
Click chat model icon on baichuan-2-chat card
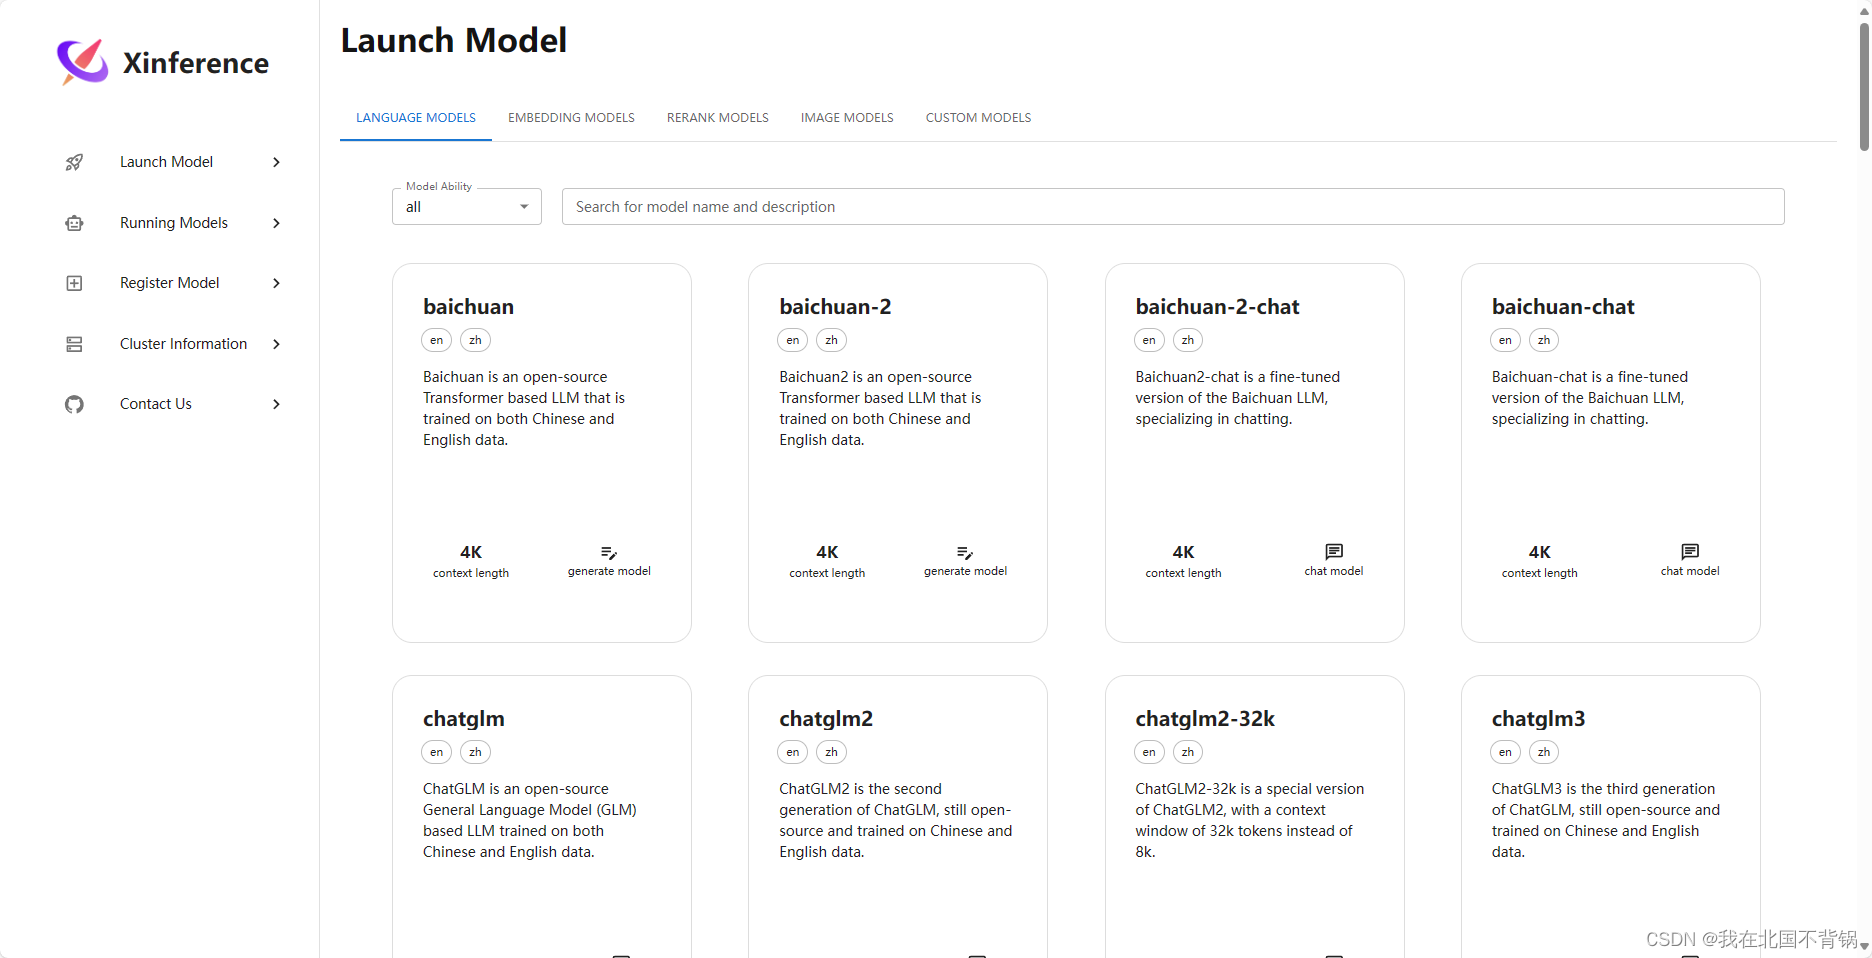pos(1334,552)
